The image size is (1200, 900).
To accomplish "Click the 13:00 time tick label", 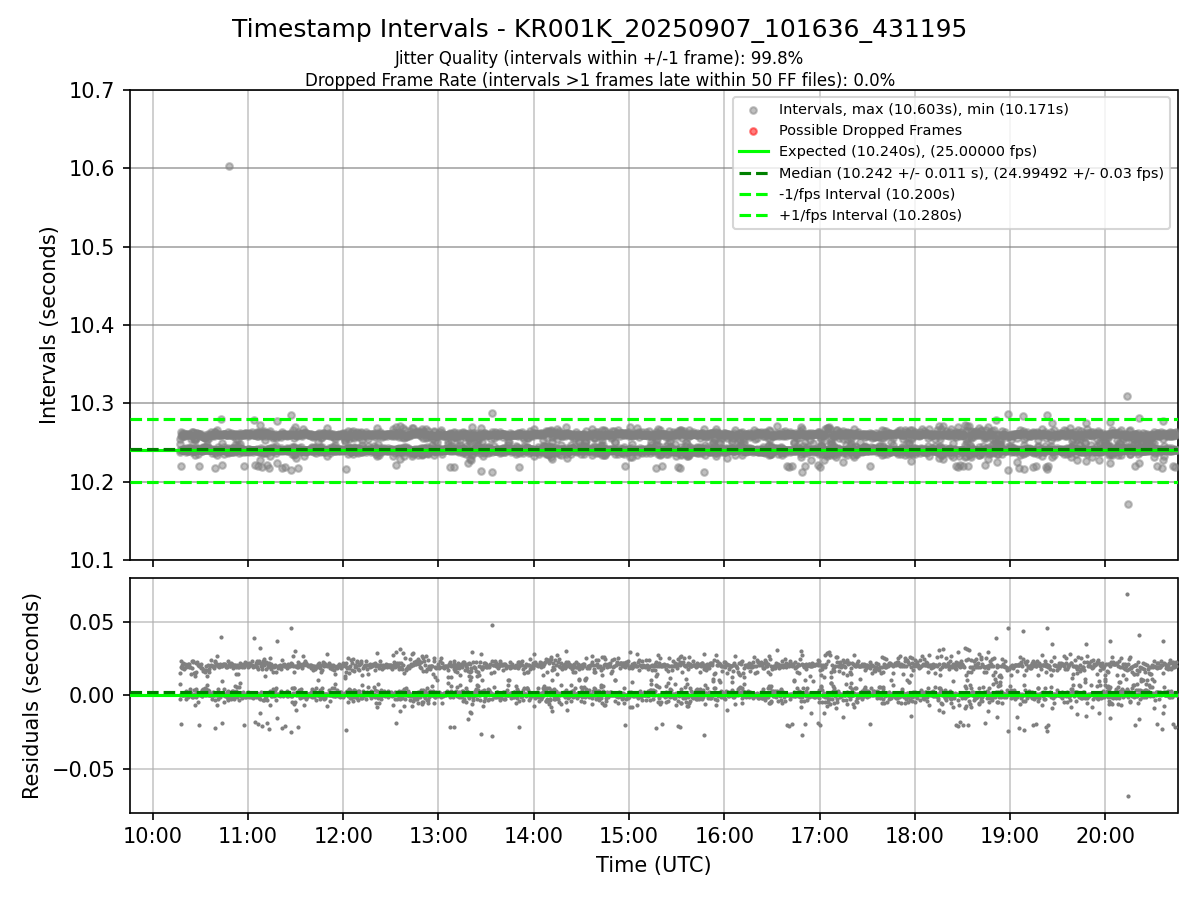I will [x=438, y=835].
